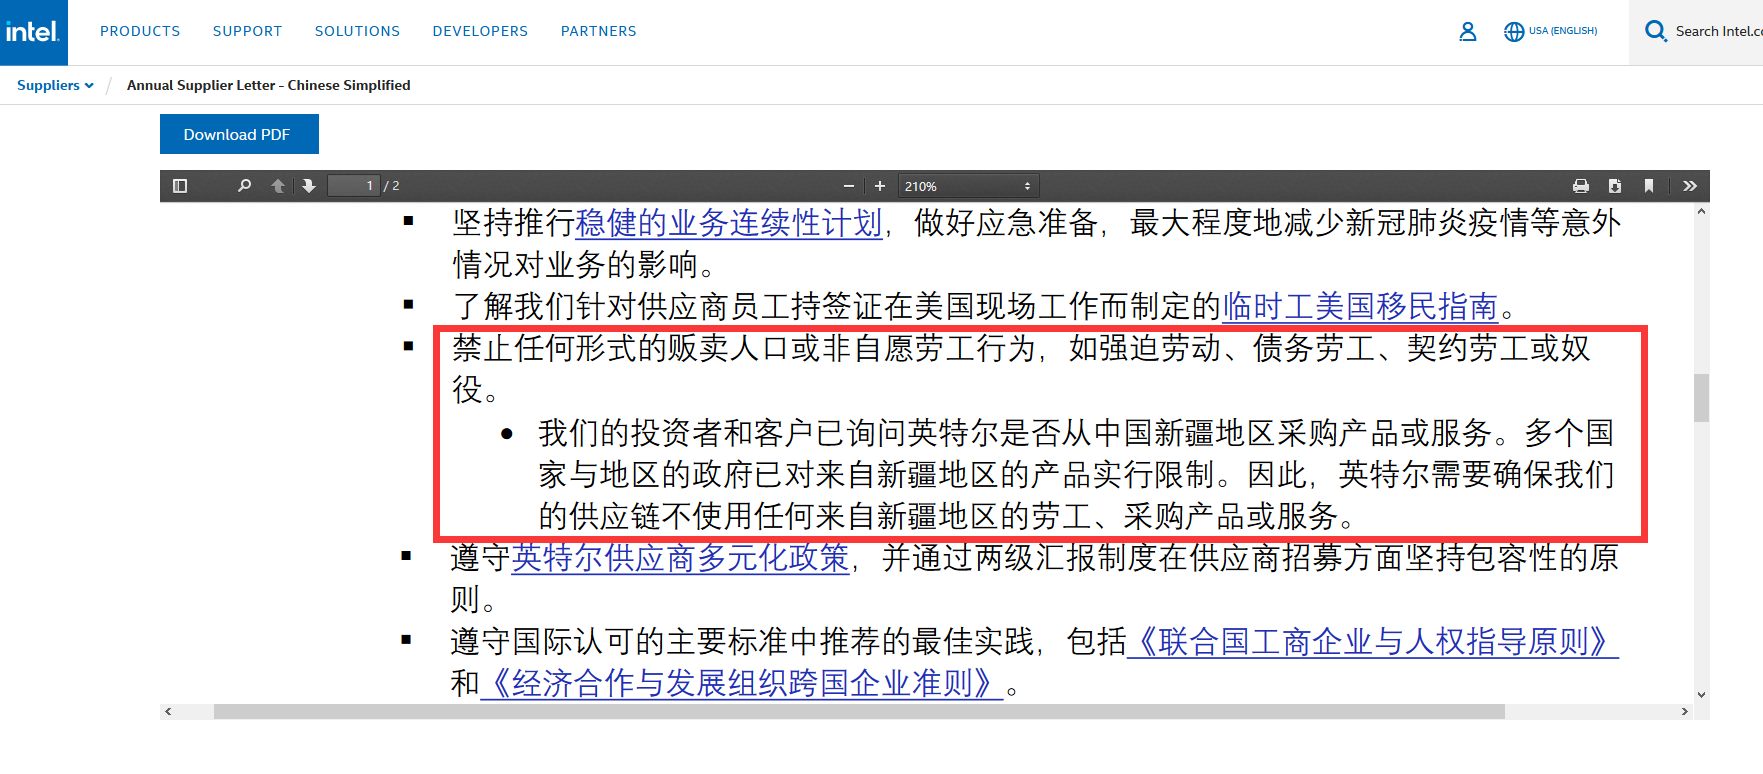Open the DEVELOPERS menu
This screenshot has height=774, width=1763.
coord(480,31)
